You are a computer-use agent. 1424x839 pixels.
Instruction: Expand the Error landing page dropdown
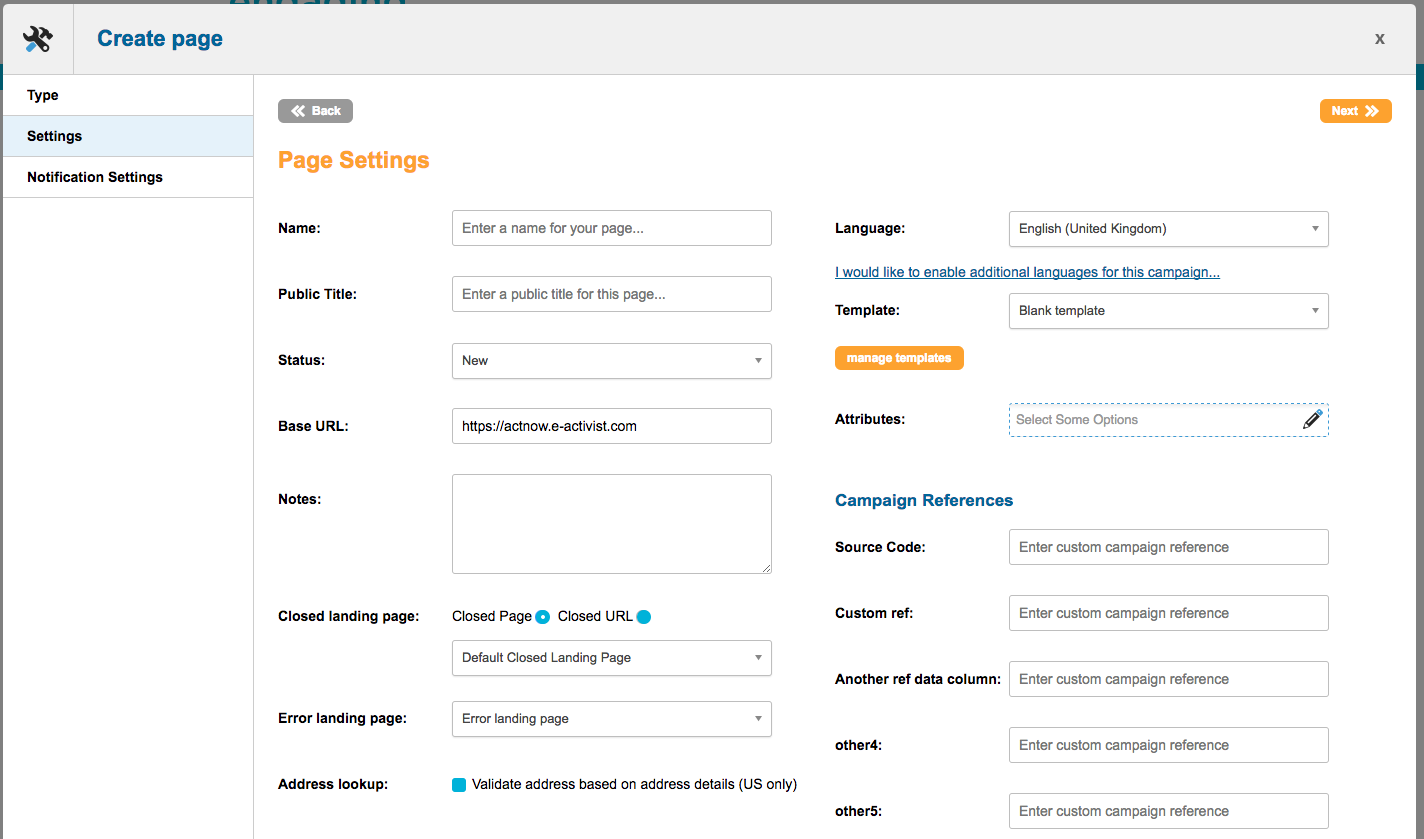point(611,719)
